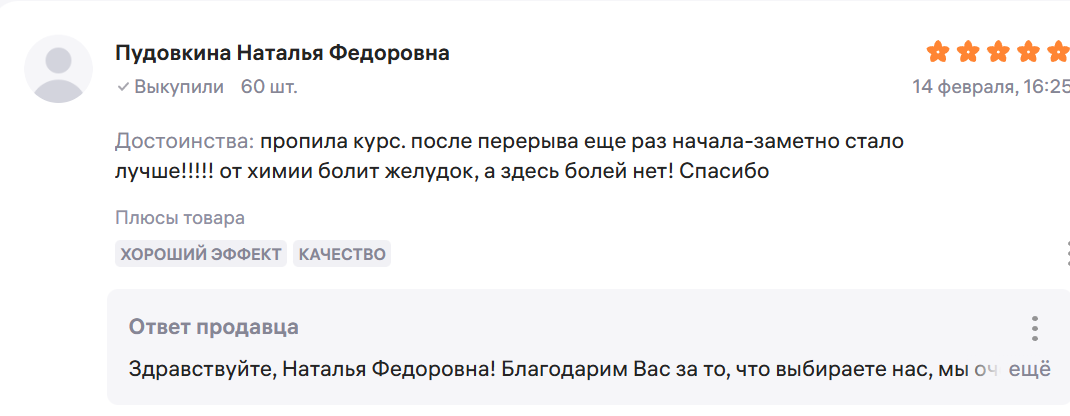The image size is (1070, 416).
Task: Click the 60 шт. quantity text
Action: (x=269, y=87)
